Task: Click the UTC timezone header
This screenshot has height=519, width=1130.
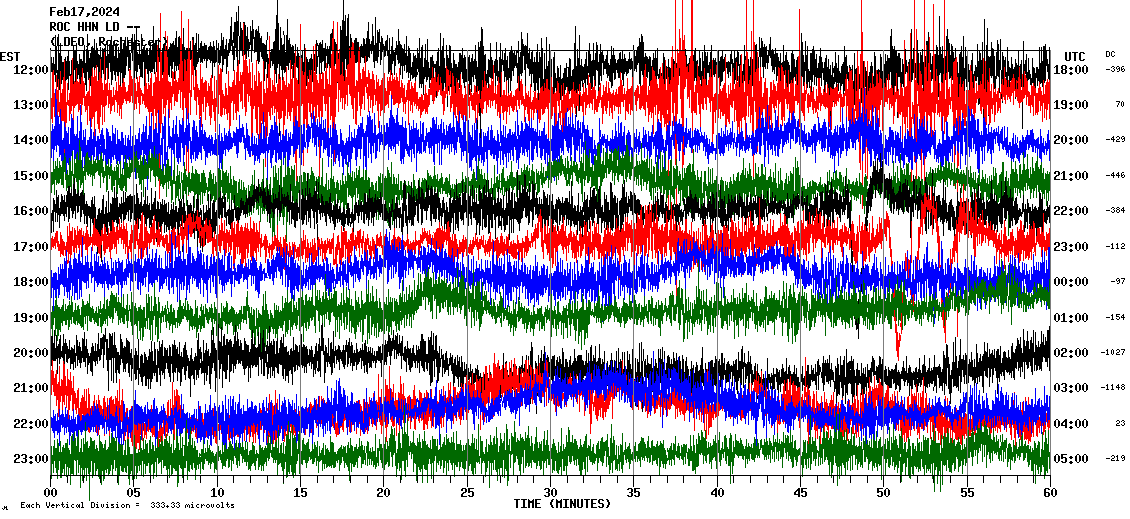Action: coord(1075,56)
